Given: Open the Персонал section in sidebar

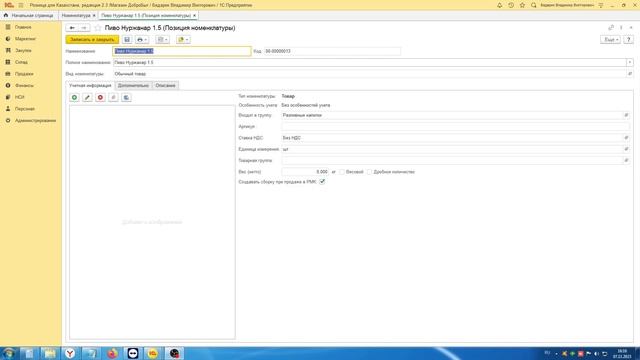Looking at the screenshot, I should click(24, 109).
